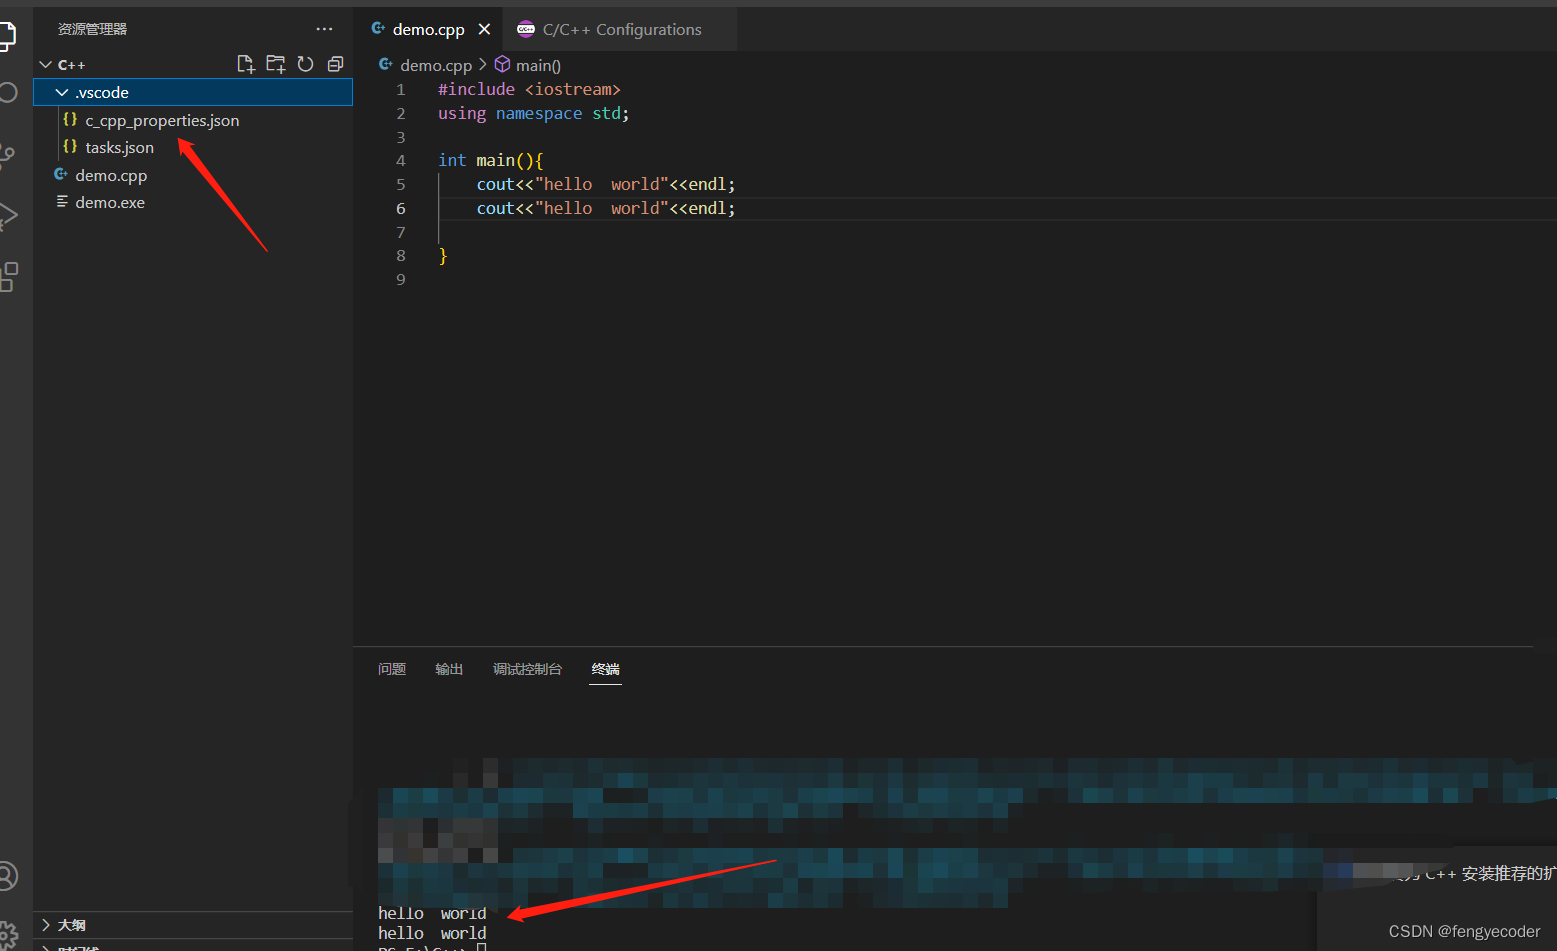Image resolution: width=1557 pixels, height=951 pixels.
Task: Collapse the .vscode folder
Action: pyautogui.click(x=193, y=92)
